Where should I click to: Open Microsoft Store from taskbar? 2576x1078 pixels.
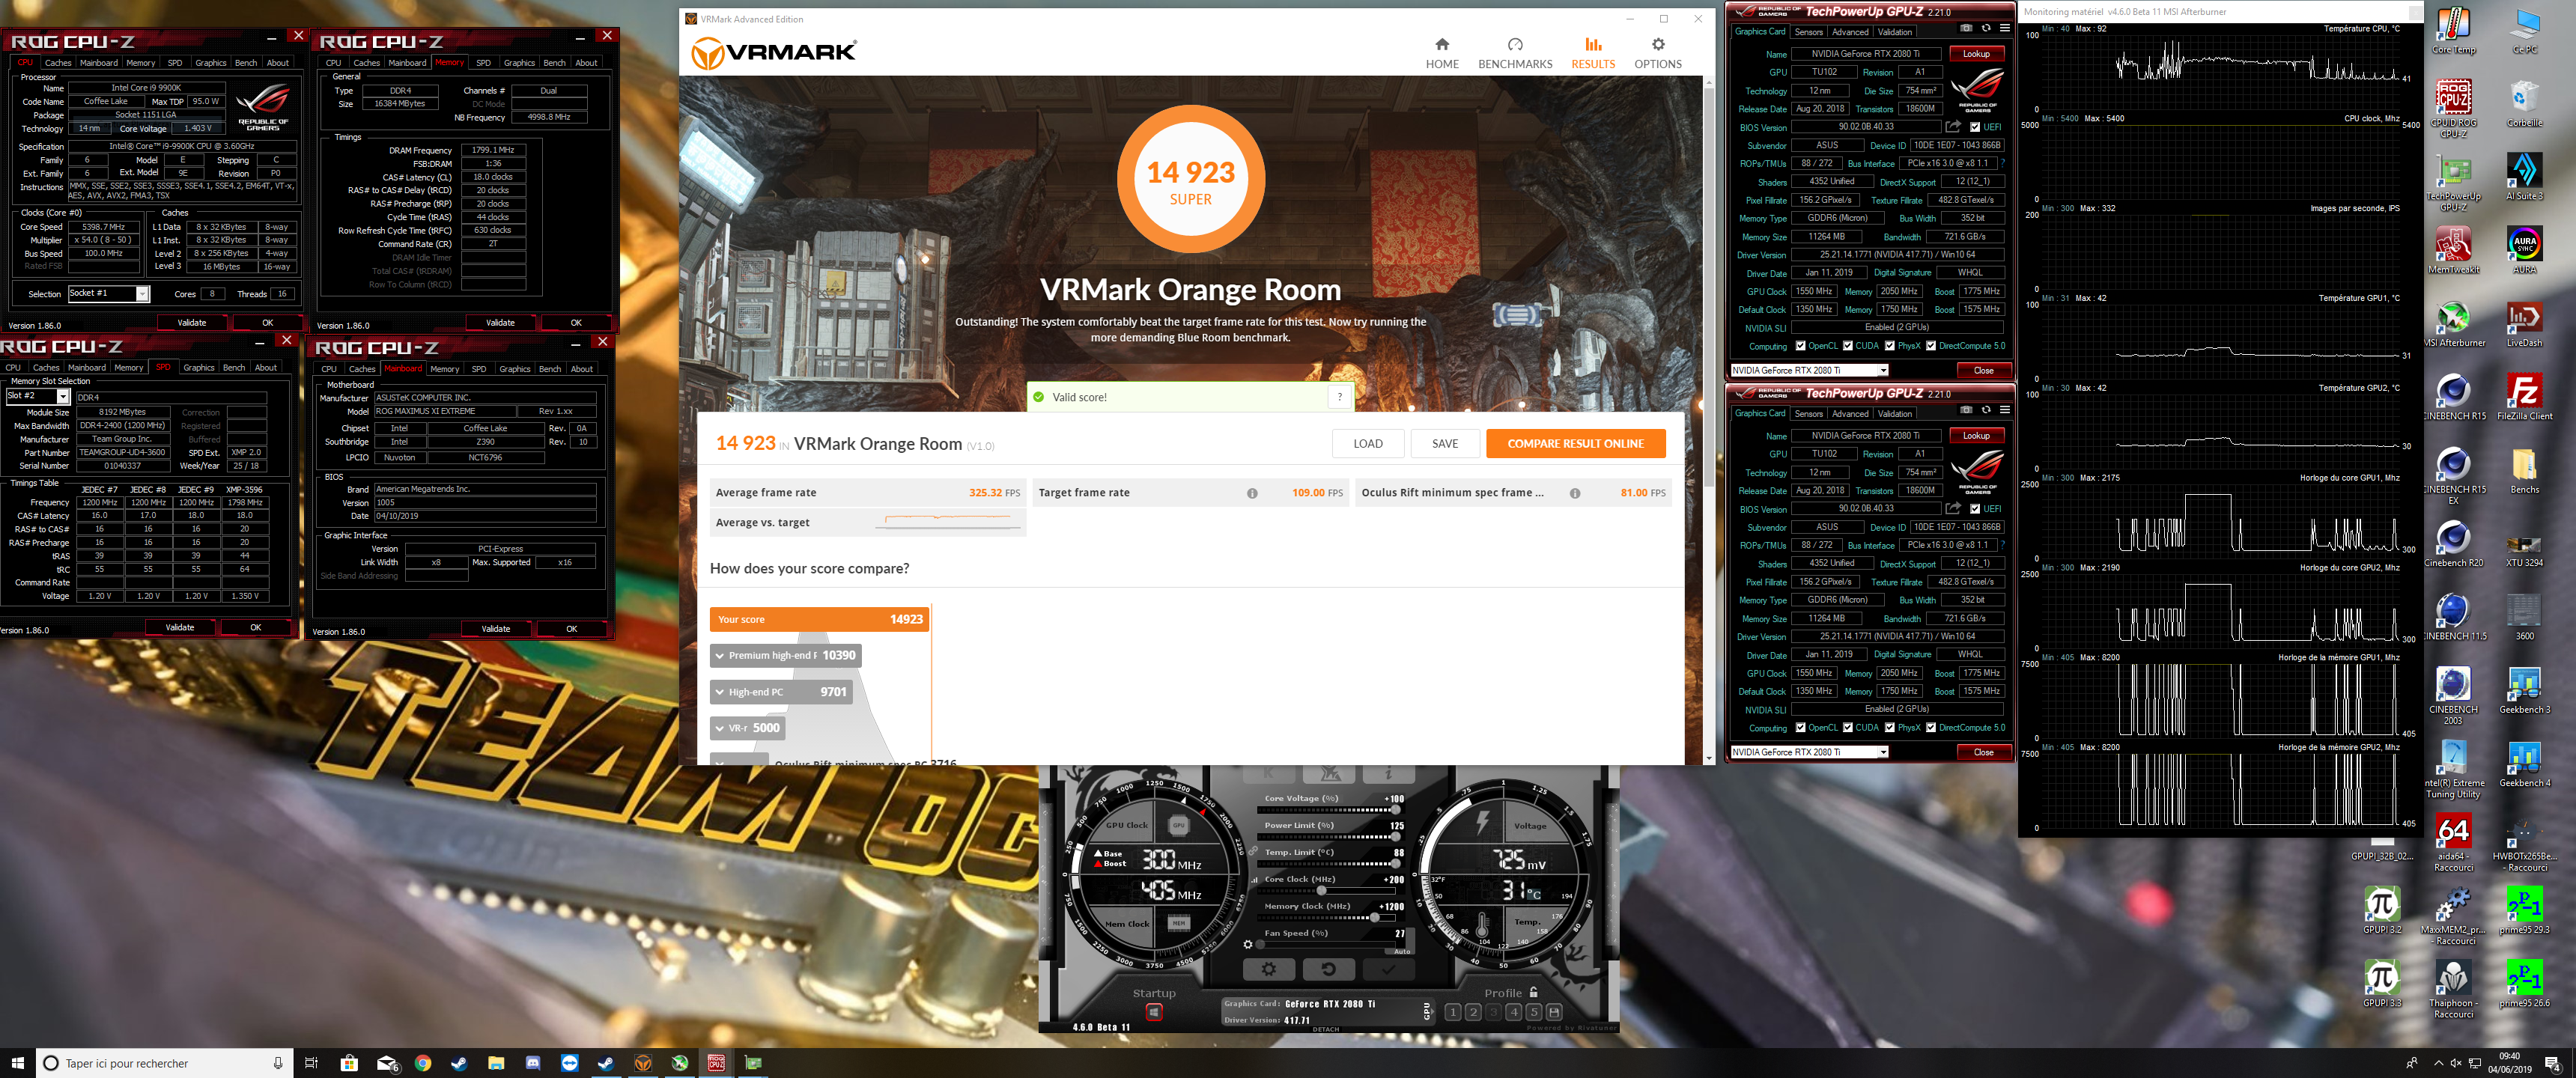point(349,1063)
